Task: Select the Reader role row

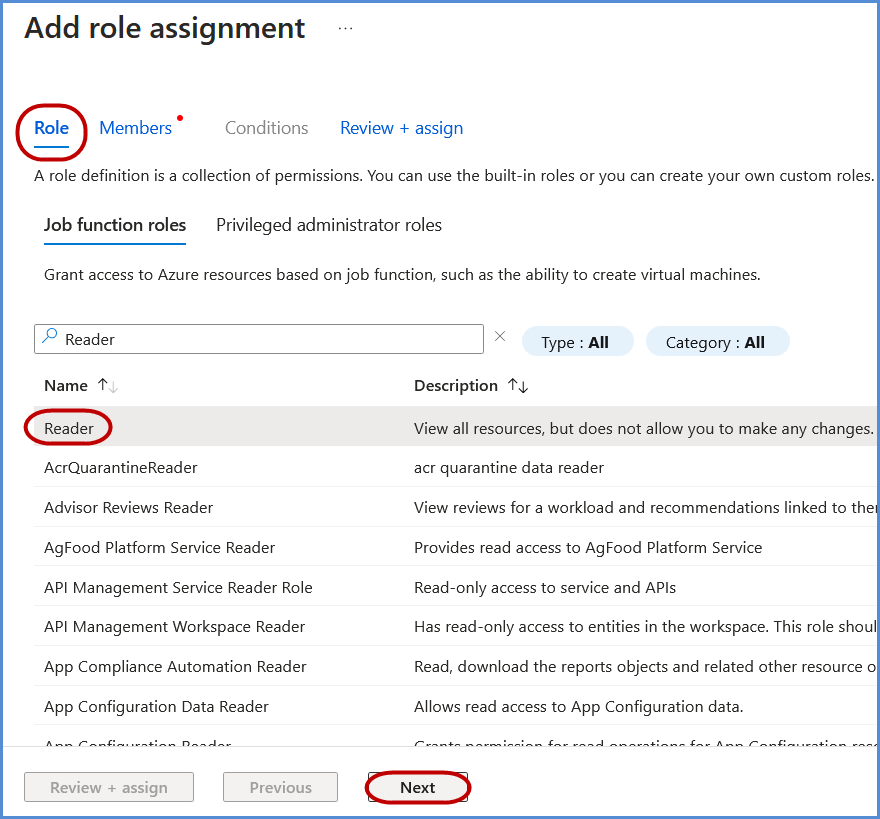Action: (x=69, y=428)
